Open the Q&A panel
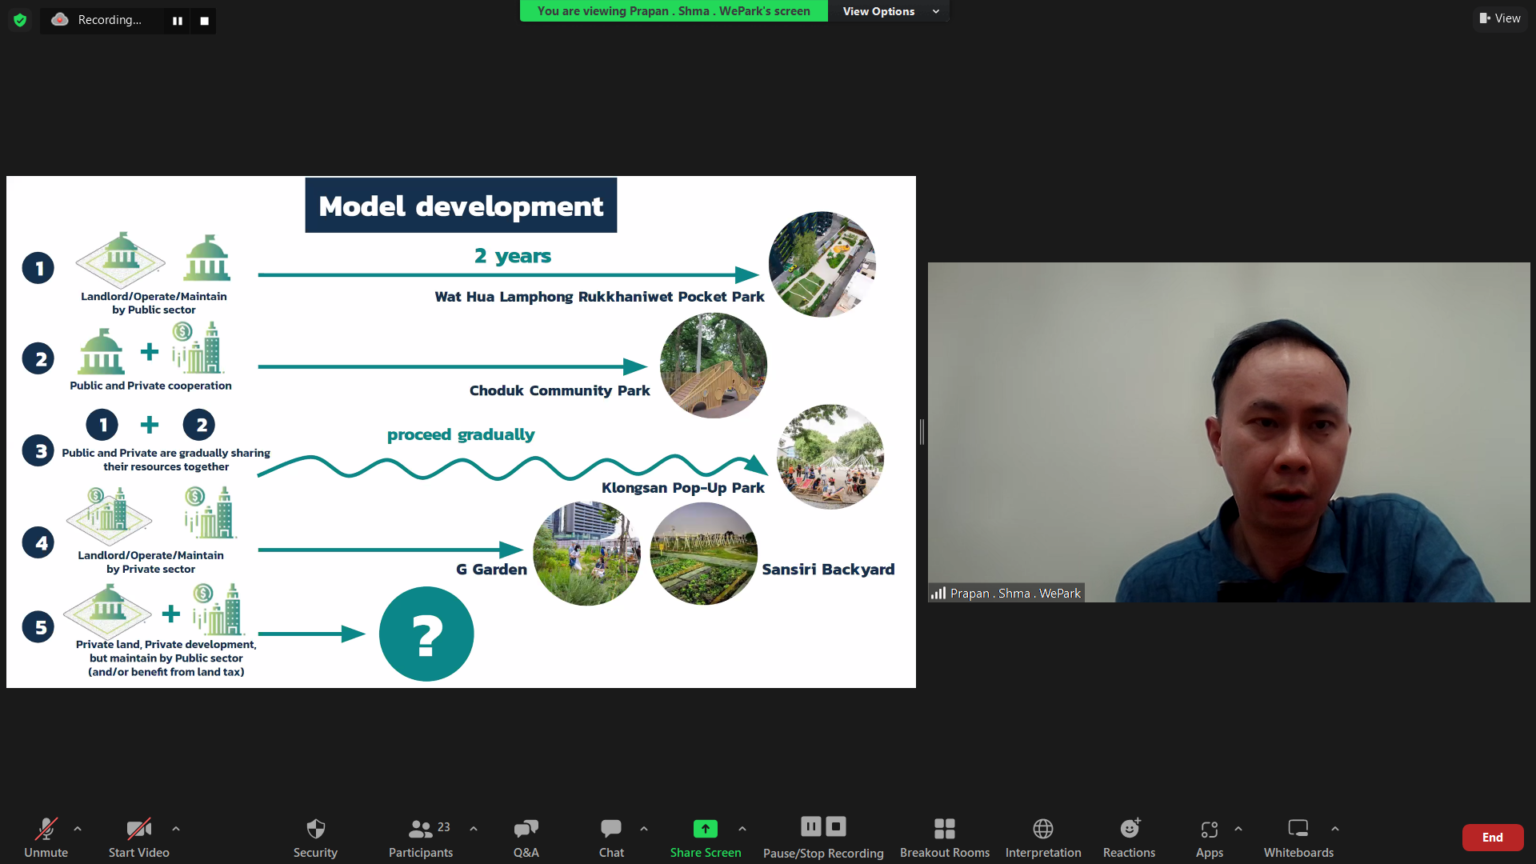 pyautogui.click(x=526, y=836)
